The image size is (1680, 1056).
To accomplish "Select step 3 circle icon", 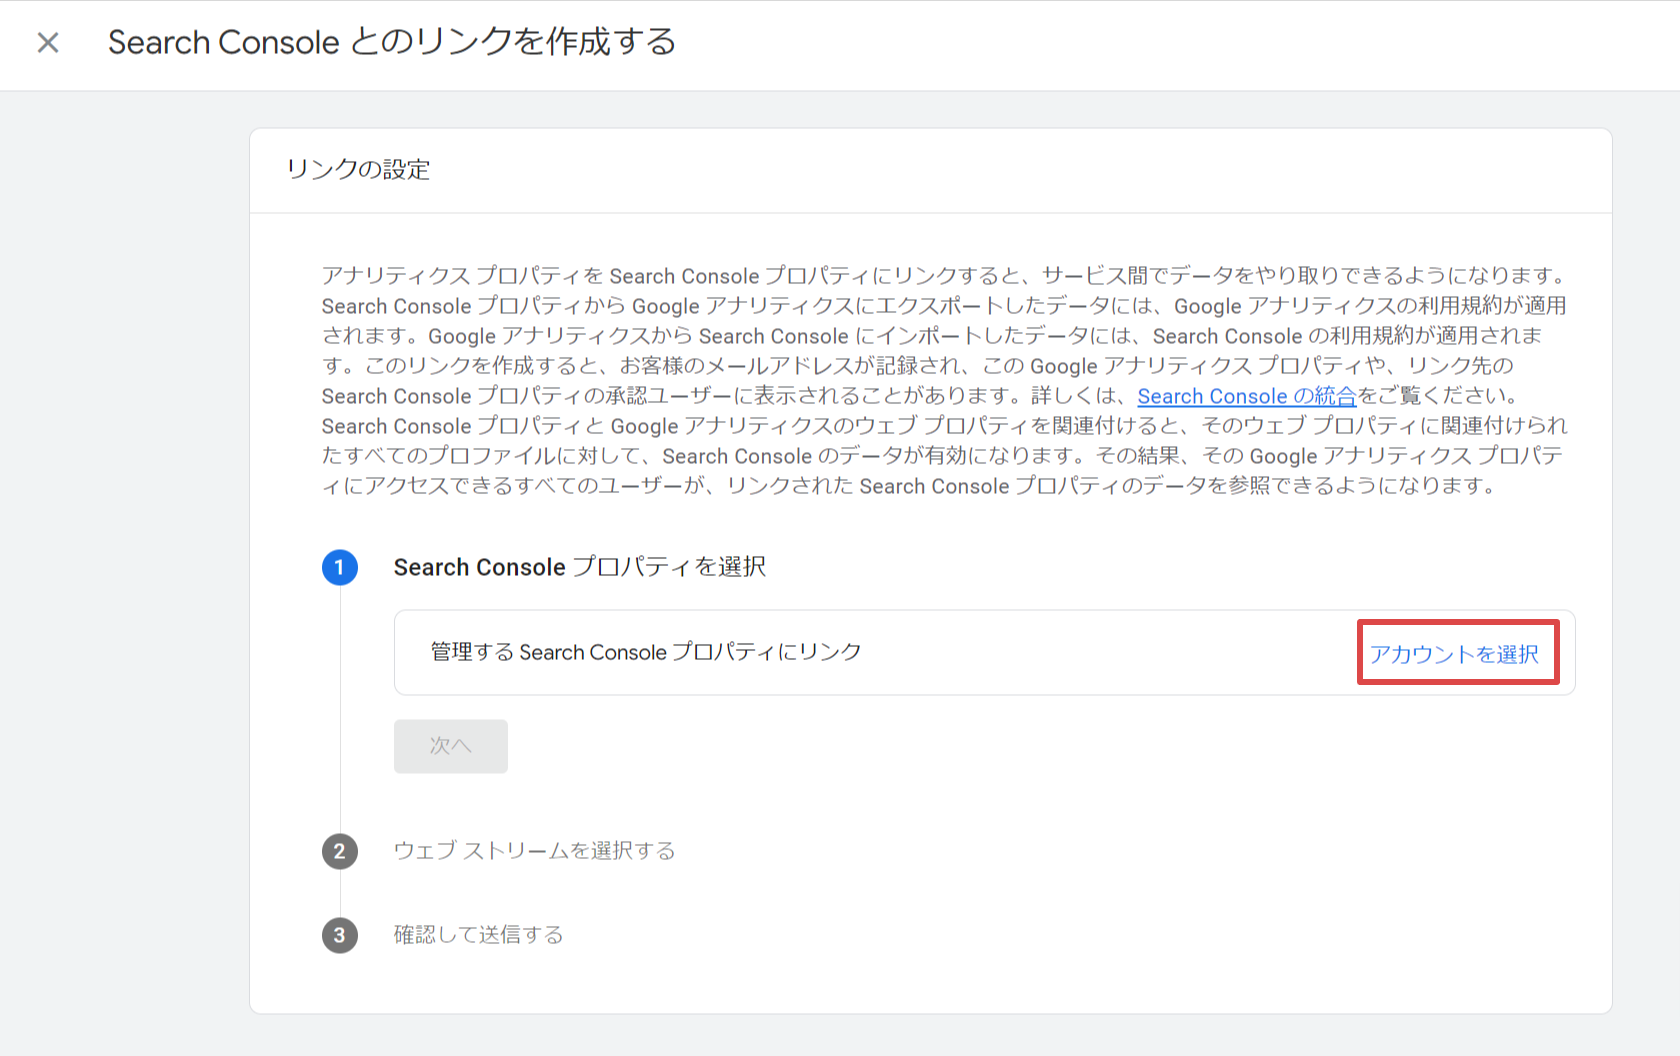I will (340, 936).
